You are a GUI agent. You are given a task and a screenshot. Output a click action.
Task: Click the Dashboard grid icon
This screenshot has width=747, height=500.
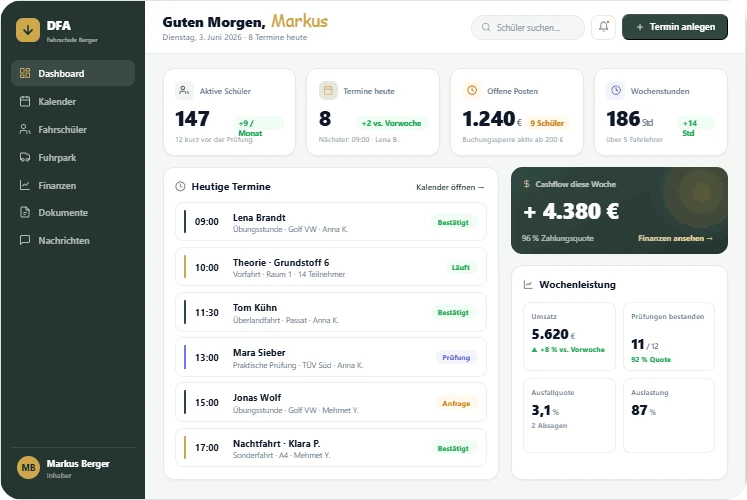pos(25,73)
